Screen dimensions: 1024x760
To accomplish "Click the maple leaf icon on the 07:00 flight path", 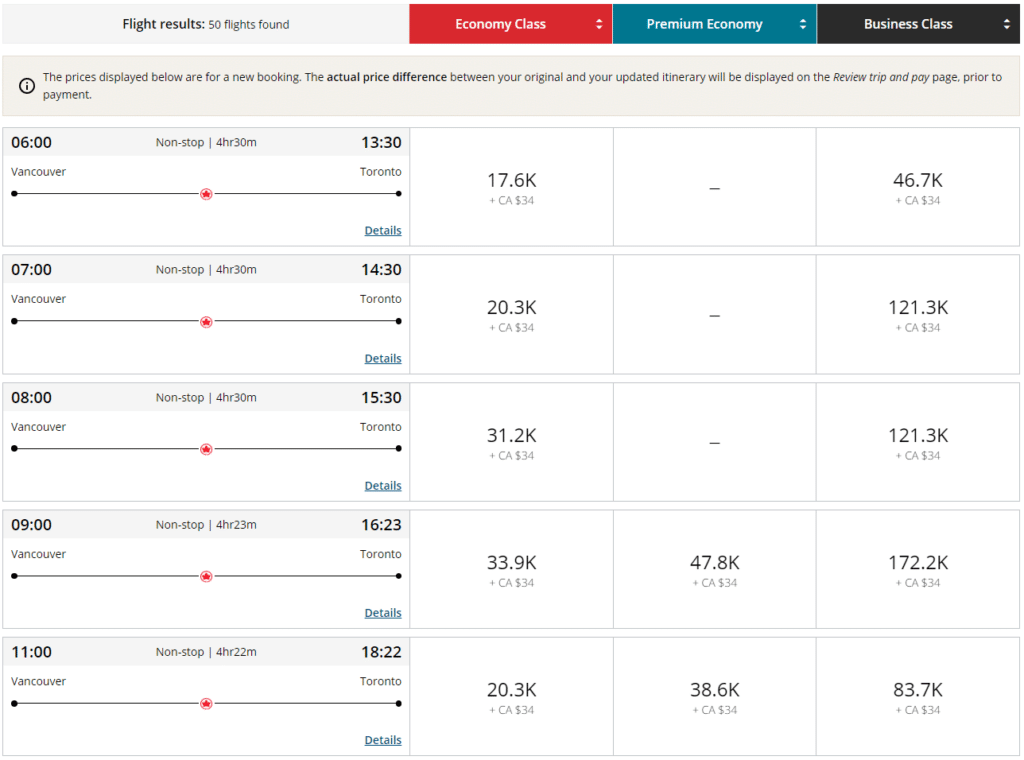I will [x=206, y=321].
